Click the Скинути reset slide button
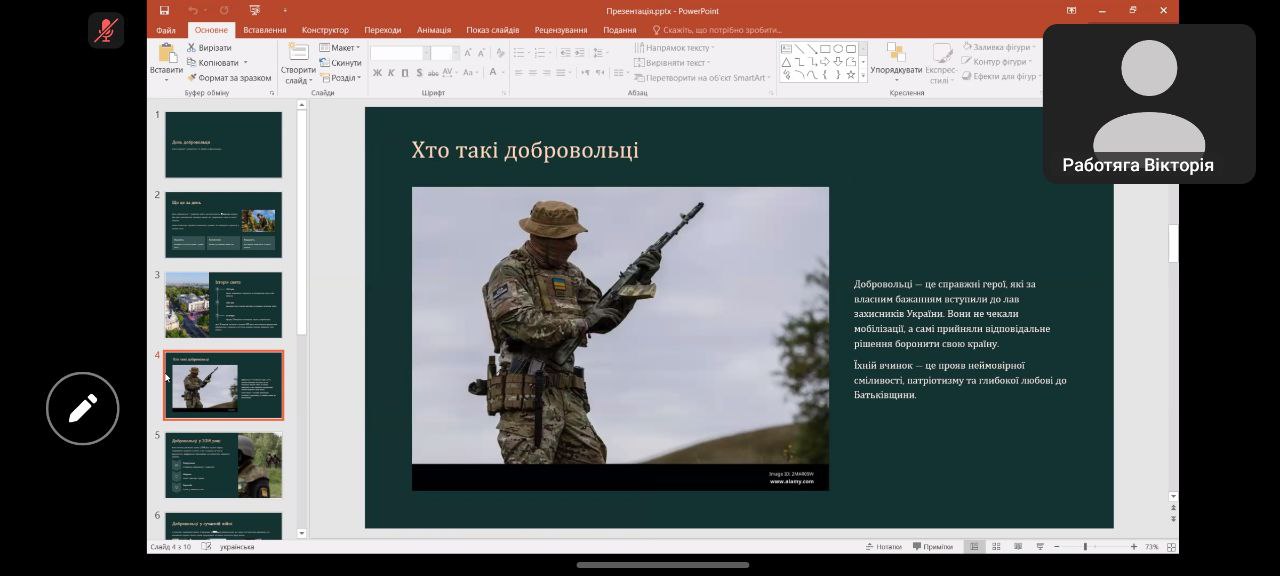 click(x=341, y=62)
